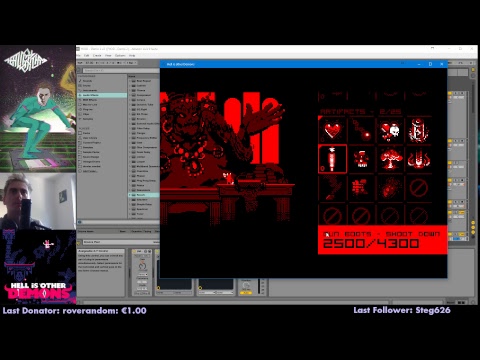Adjust the device dial knob
Image resolution: width=480 pixels, height=360 pixels.
[x=142, y=266]
